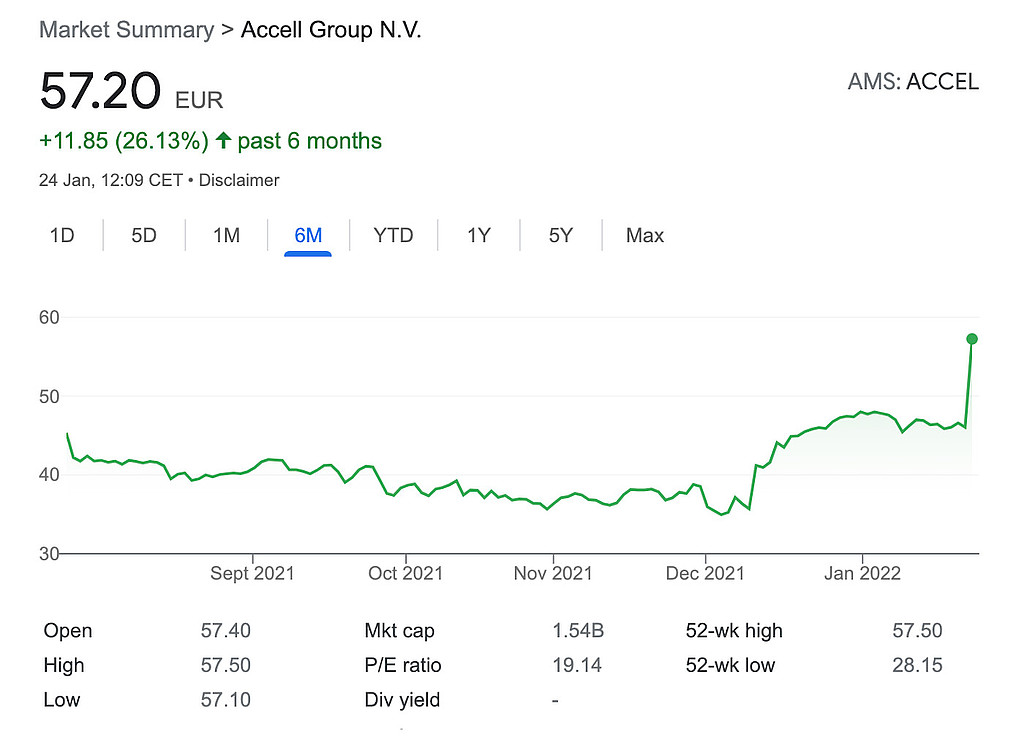1024x747 pixels.
Task: Click the Jan 2022 axis label
Action: click(x=863, y=573)
